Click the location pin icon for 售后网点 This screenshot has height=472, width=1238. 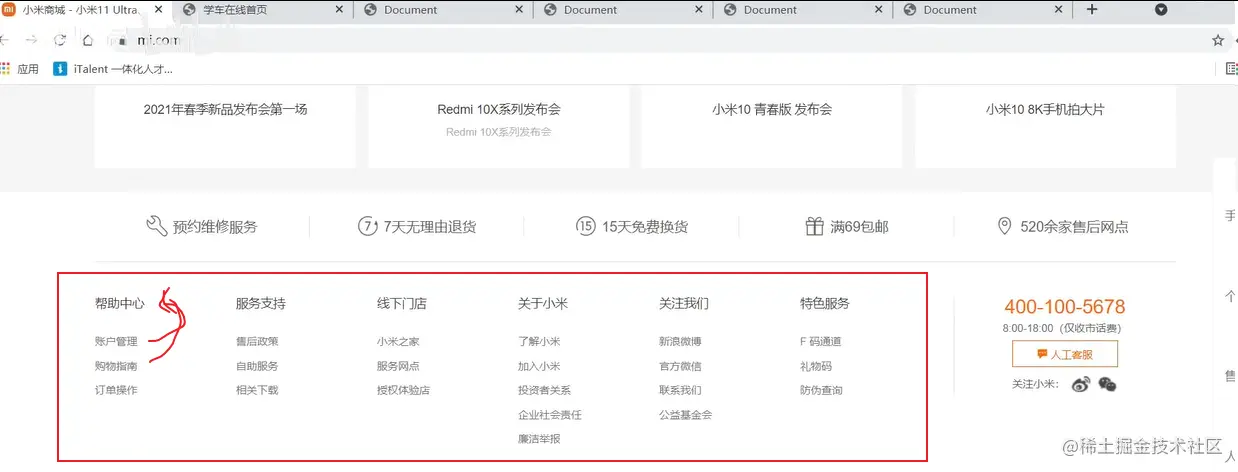(1004, 226)
